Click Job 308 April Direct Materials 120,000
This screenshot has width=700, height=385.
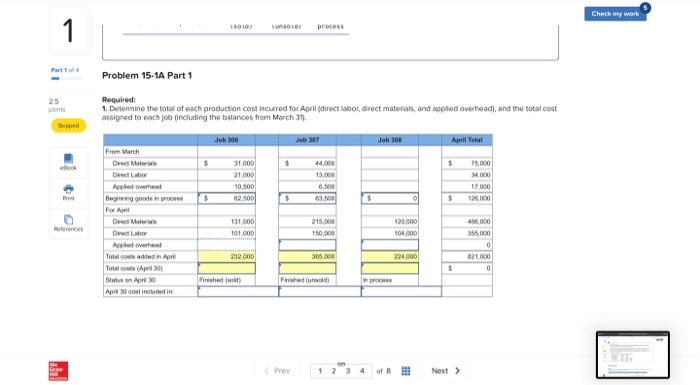click(x=390, y=222)
